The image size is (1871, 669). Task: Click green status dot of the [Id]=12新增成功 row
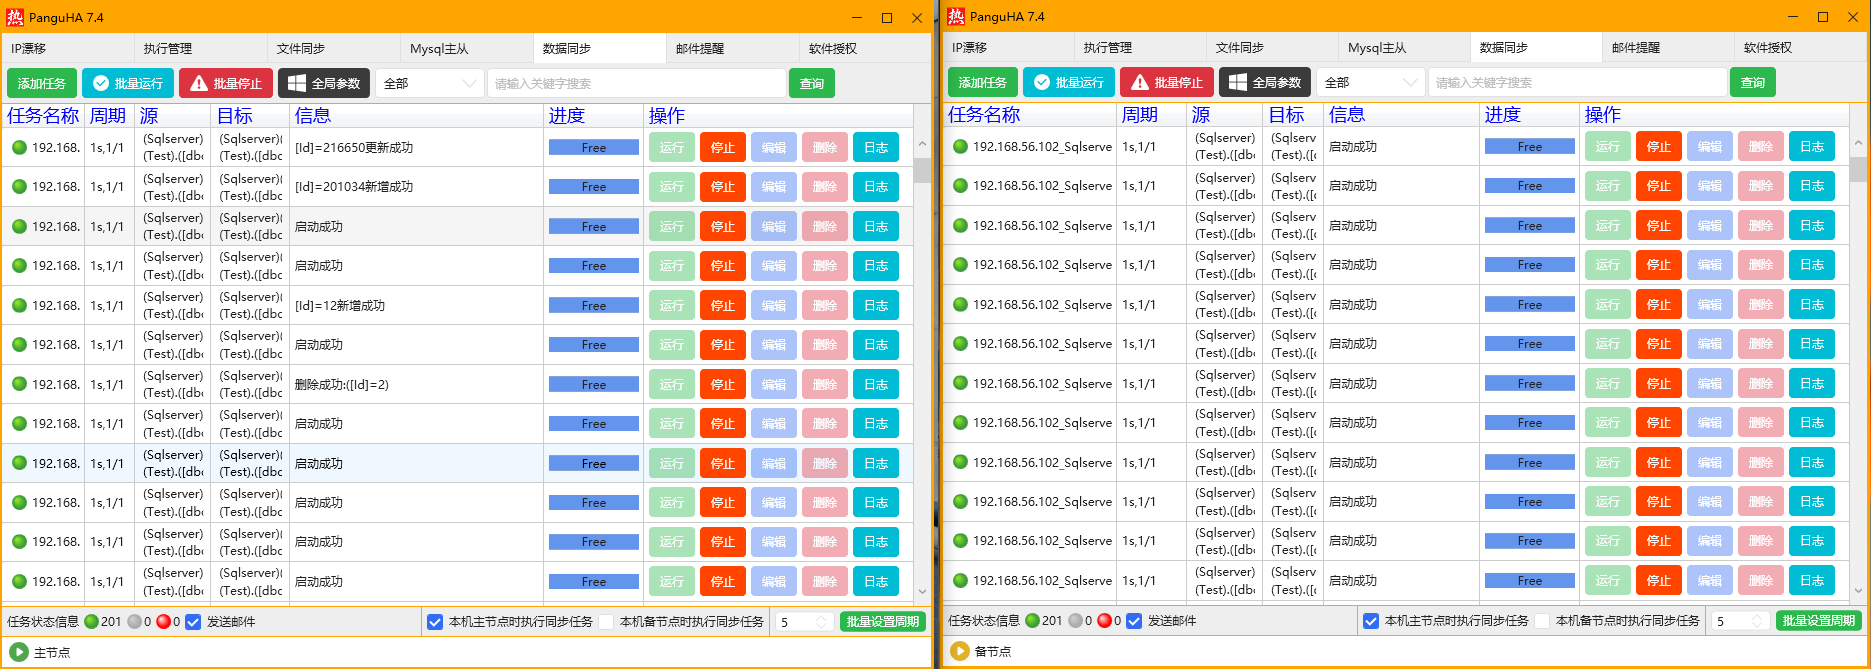click(19, 305)
